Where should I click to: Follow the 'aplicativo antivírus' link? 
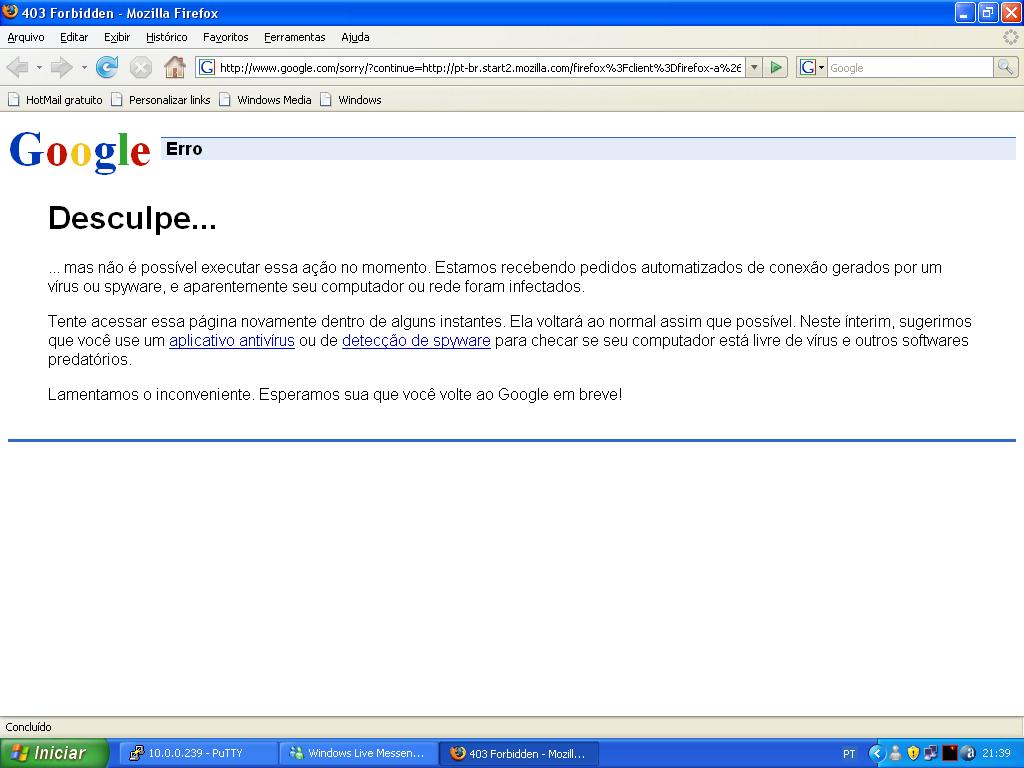[232, 340]
